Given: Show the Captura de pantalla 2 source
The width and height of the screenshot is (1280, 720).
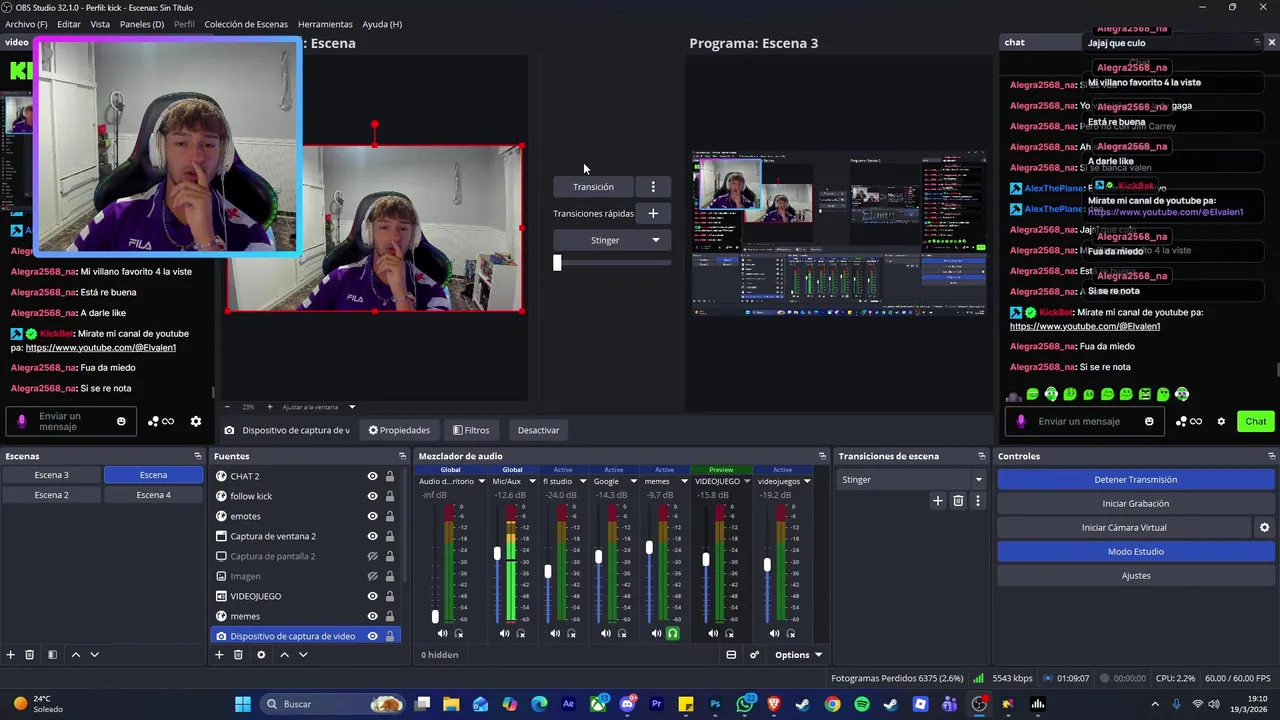Looking at the screenshot, I should tap(372, 556).
